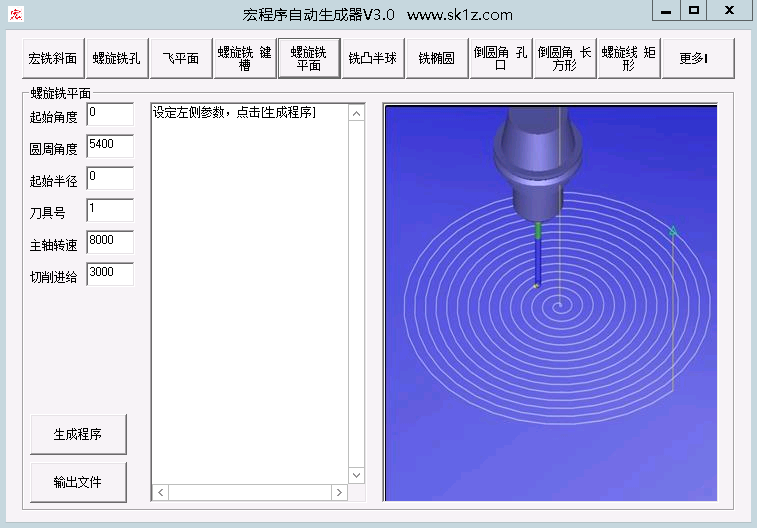Click the 圆周角度 label
757x528 pixels.
point(54,149)
